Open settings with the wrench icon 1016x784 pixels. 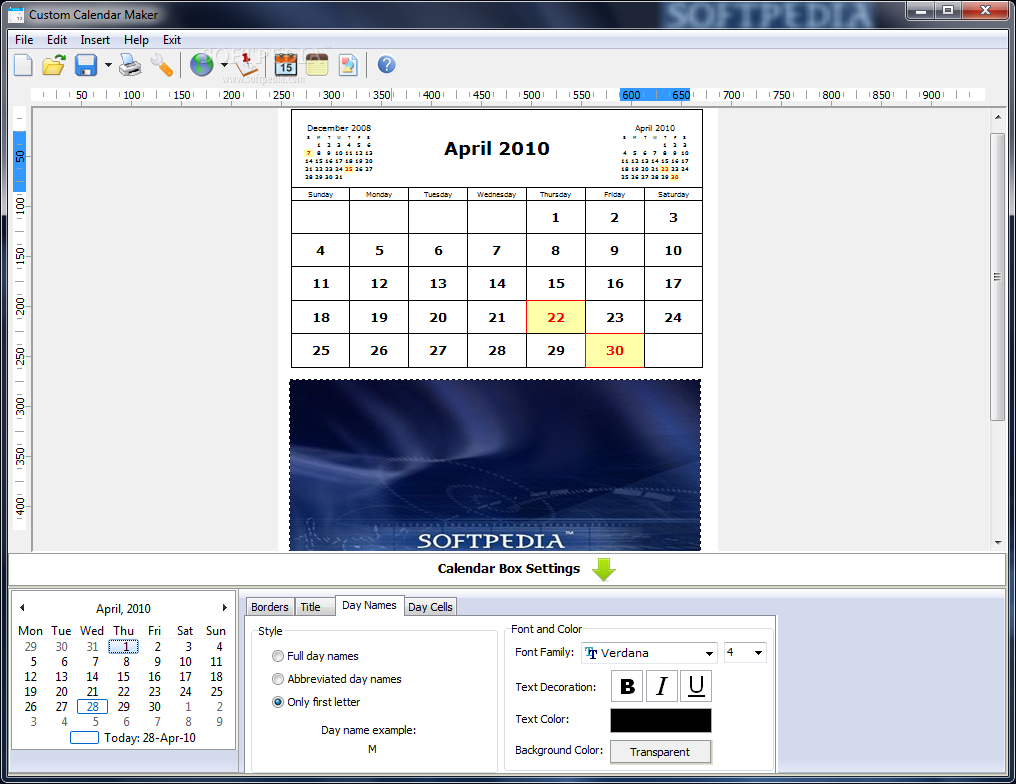tap(161, 65)
